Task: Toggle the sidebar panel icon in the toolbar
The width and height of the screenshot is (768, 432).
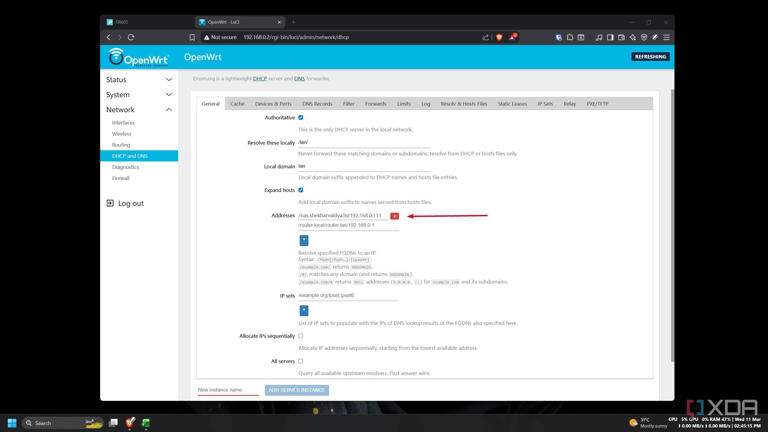Action: pos(610,37)
